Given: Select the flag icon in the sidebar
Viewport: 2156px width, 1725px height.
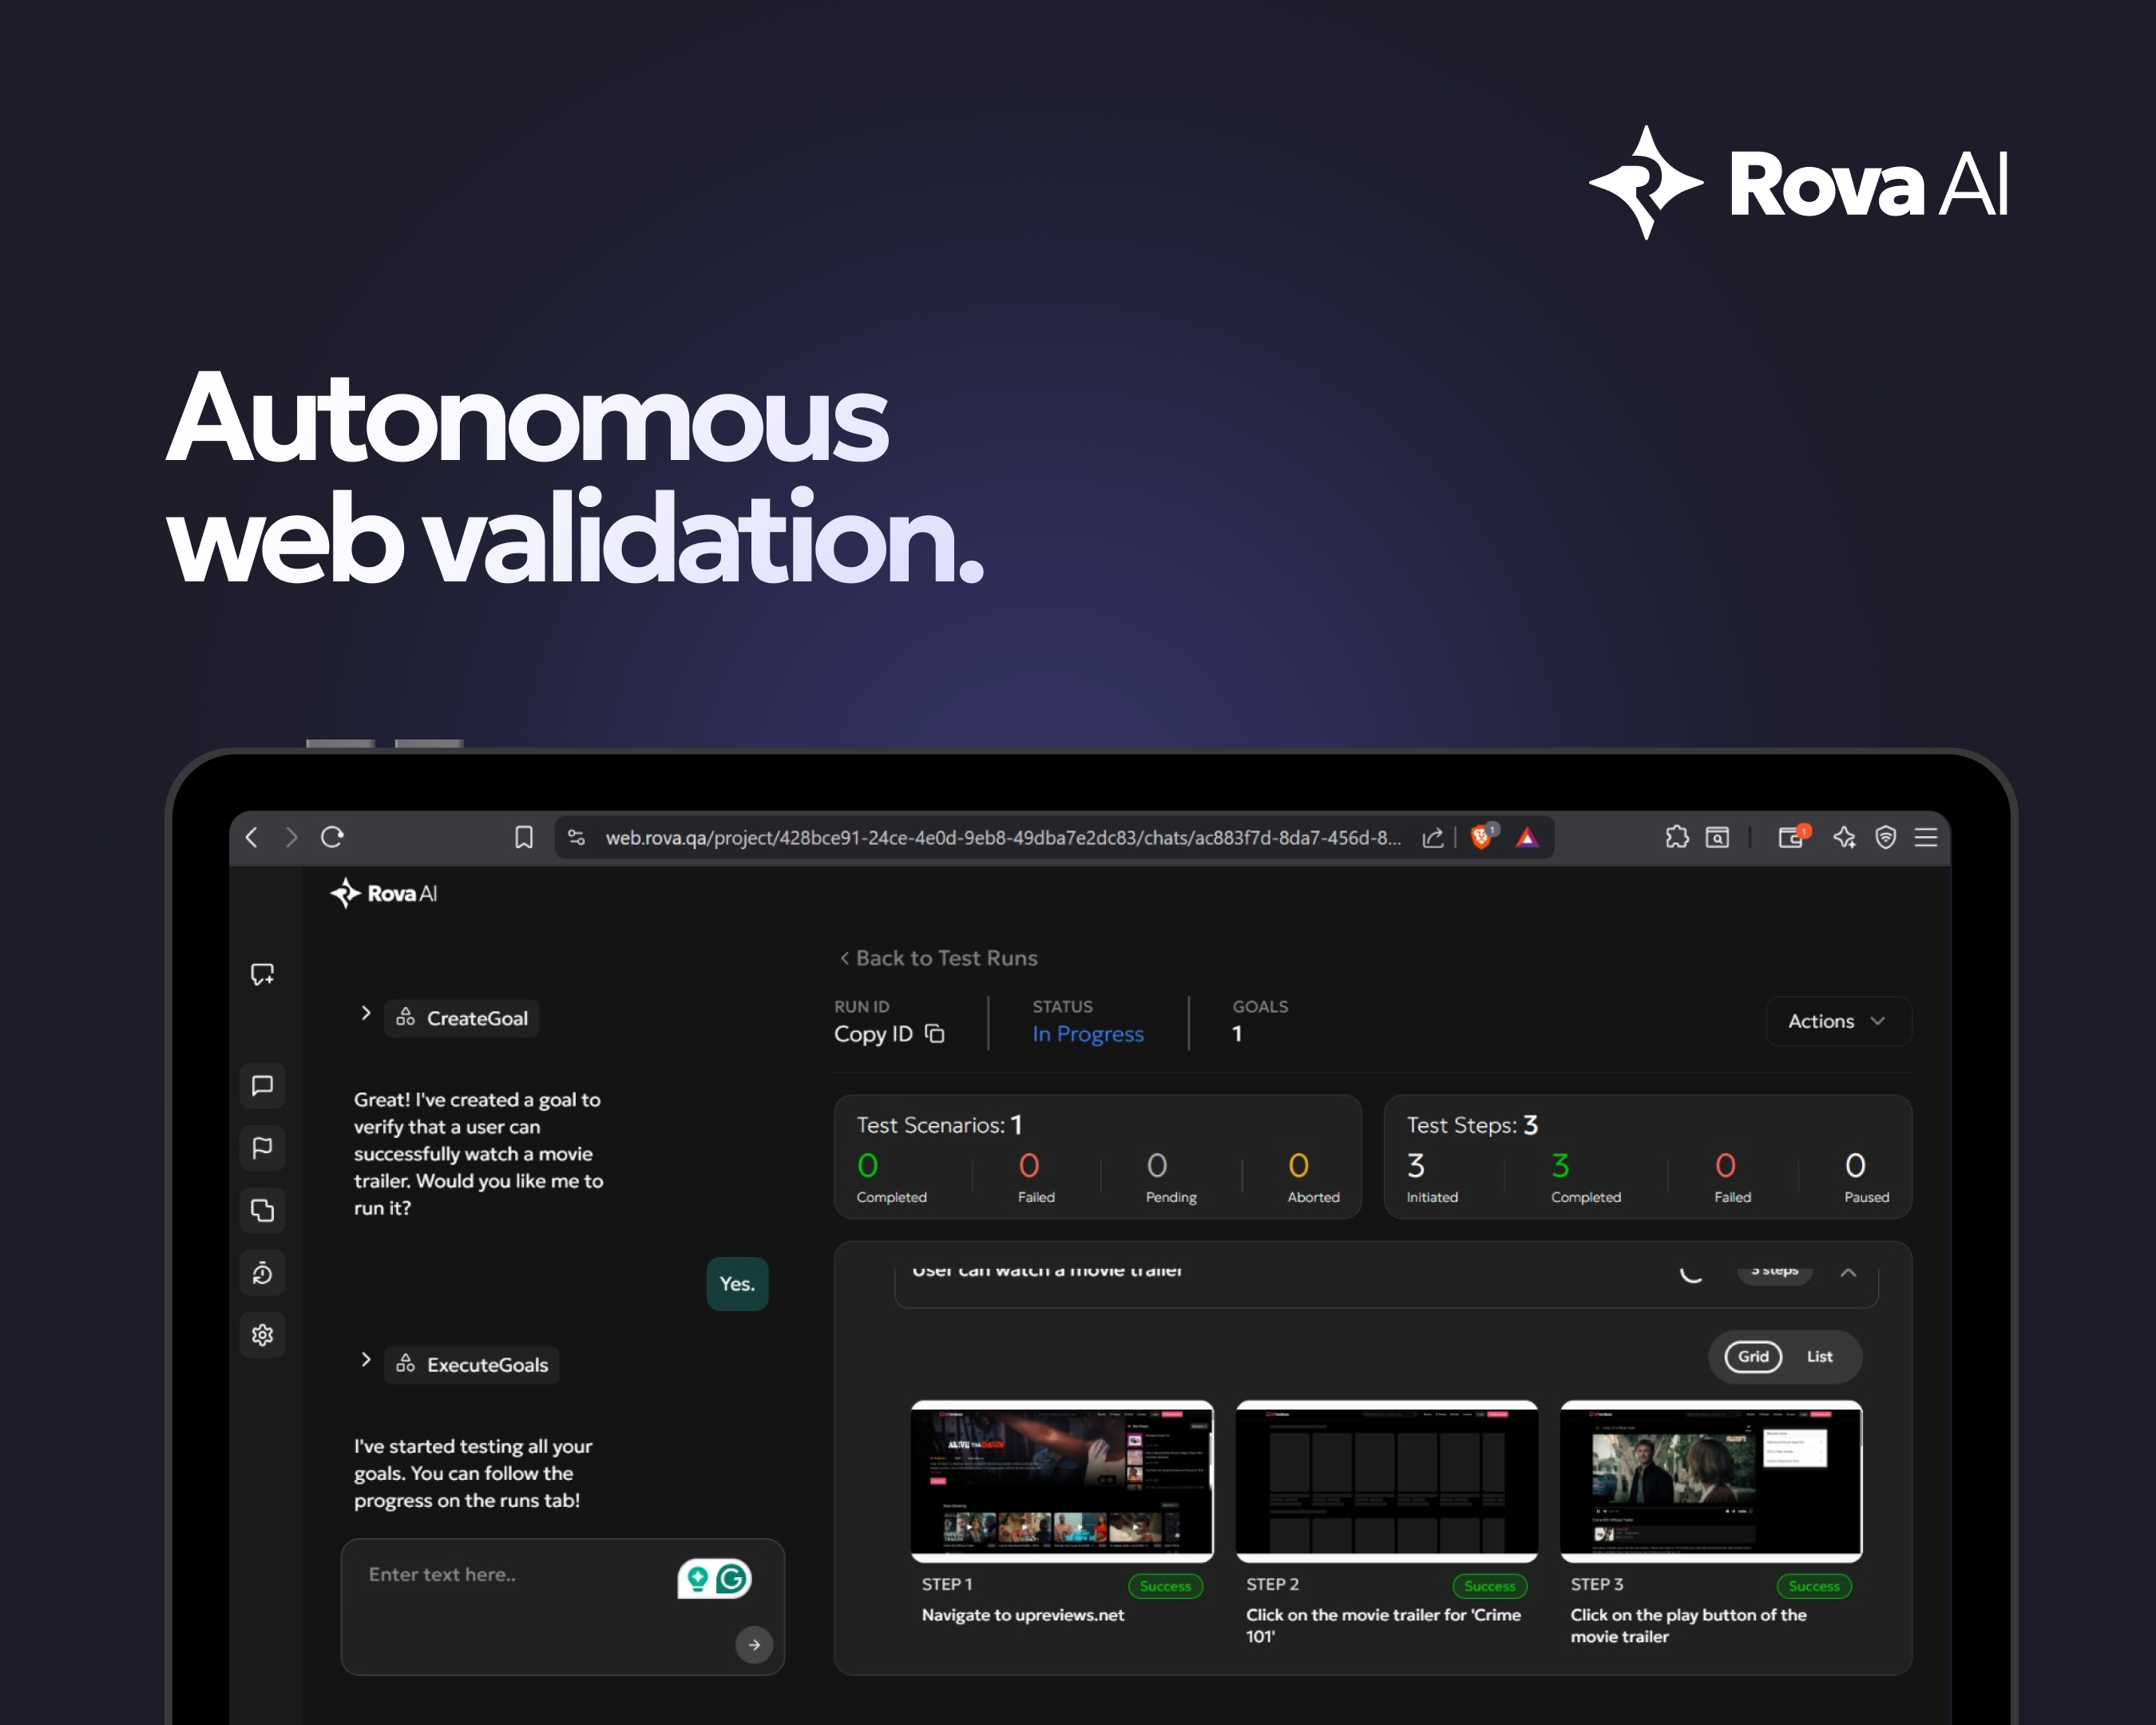Looking at the screenshot, I should (x=262, y=1148).
